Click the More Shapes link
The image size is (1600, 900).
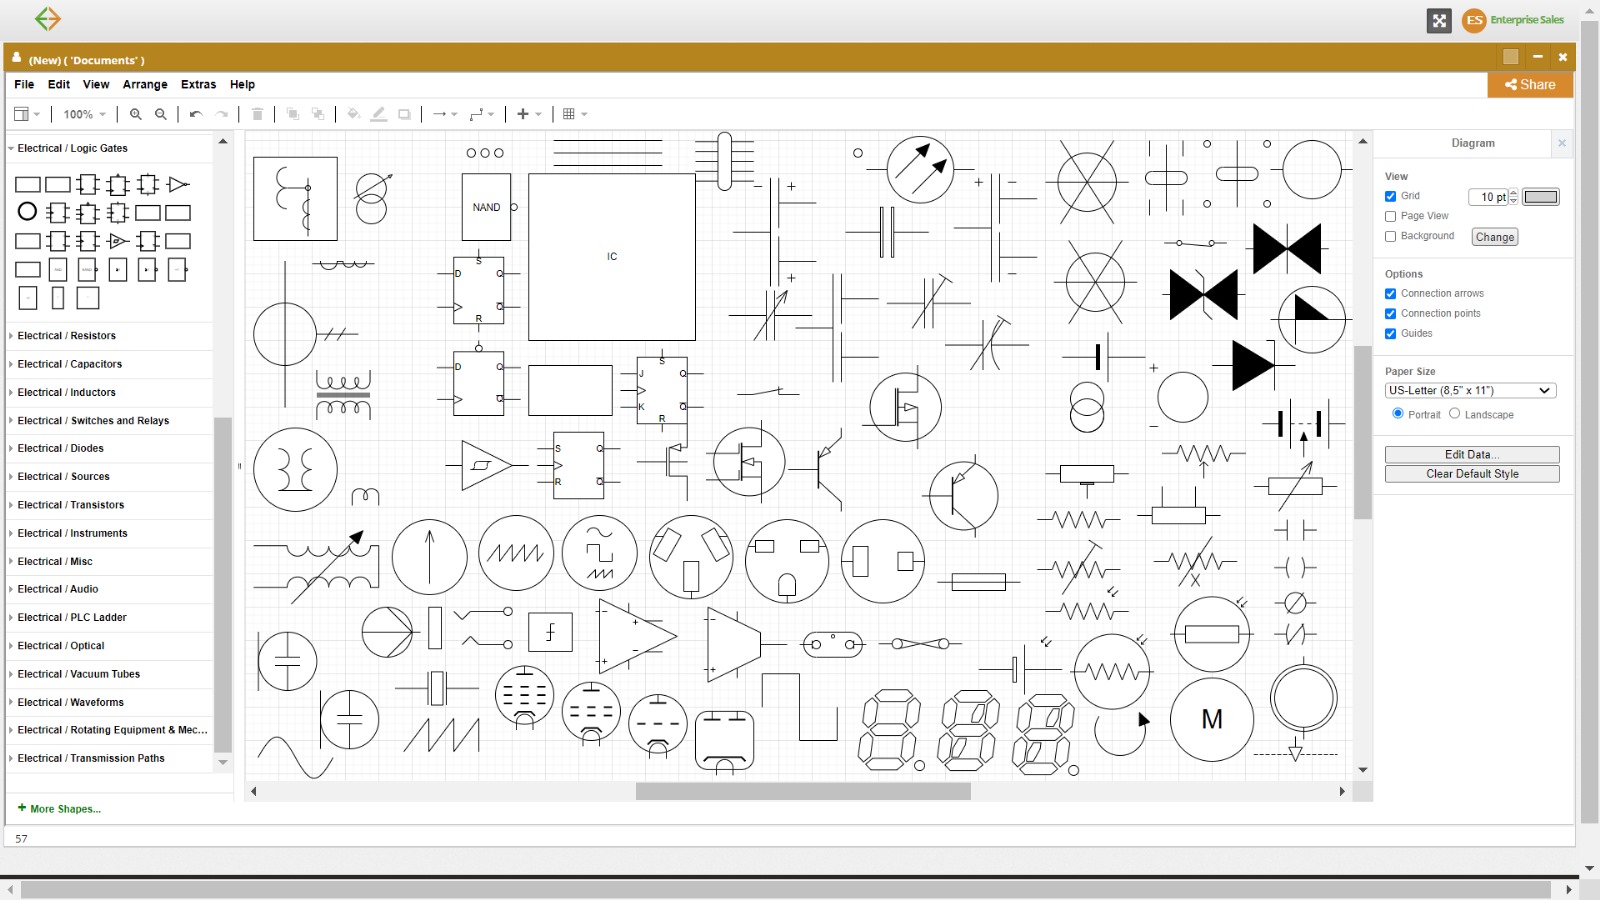[59, 809]
